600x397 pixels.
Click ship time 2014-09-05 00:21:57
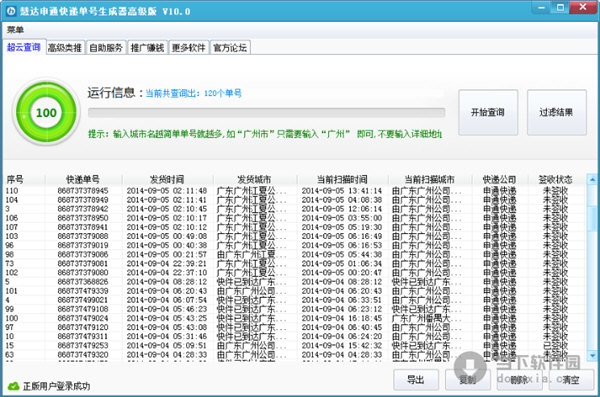click(x=167, y=255)
